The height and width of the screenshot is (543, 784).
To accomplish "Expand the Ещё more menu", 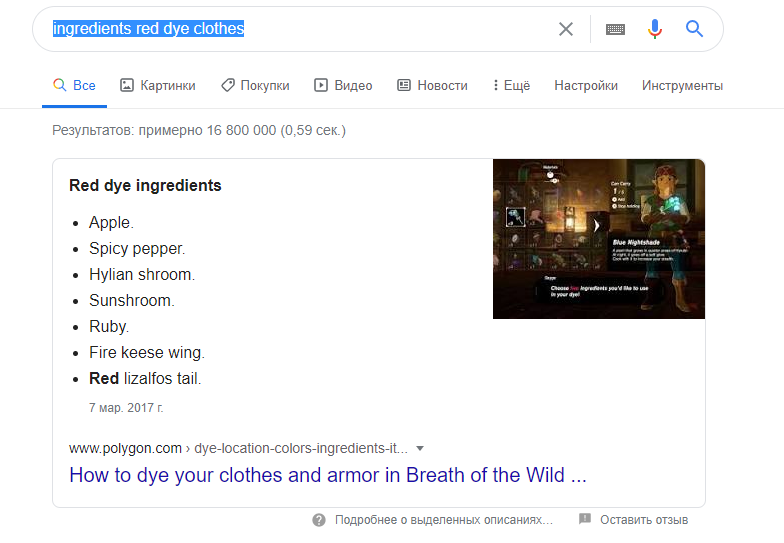I will pyautogui.click(x=511, y=86).
